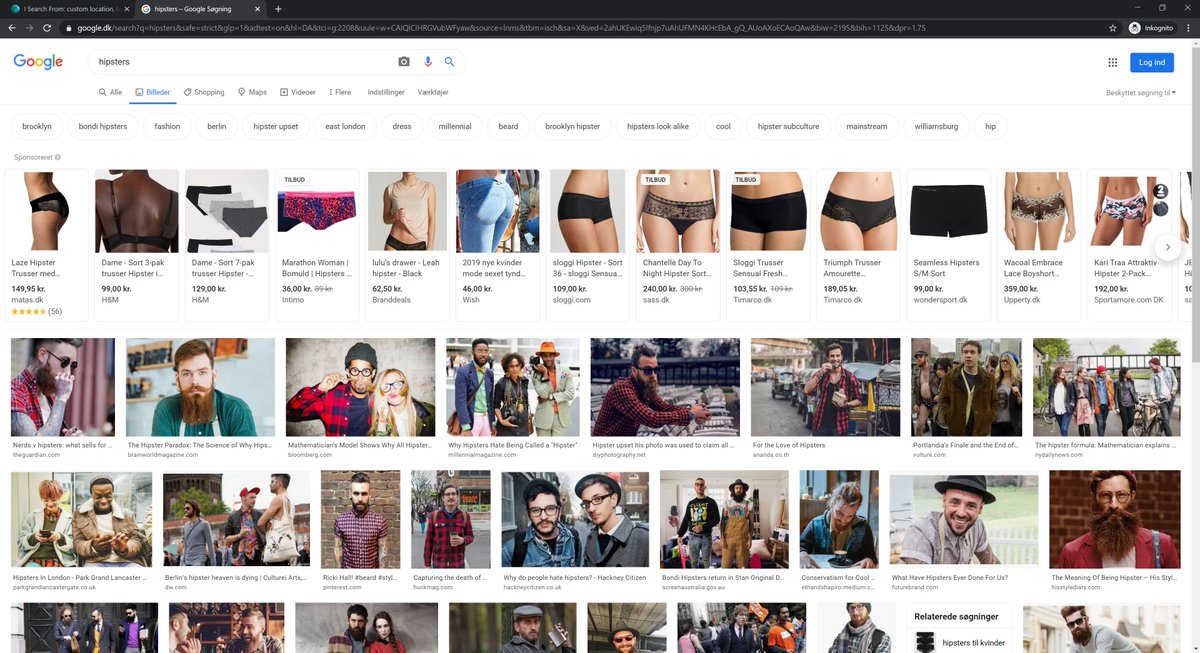The height and width of the screenshot is (653, 1200).
Task: Select the fashion filter chip
Action: 167,127
